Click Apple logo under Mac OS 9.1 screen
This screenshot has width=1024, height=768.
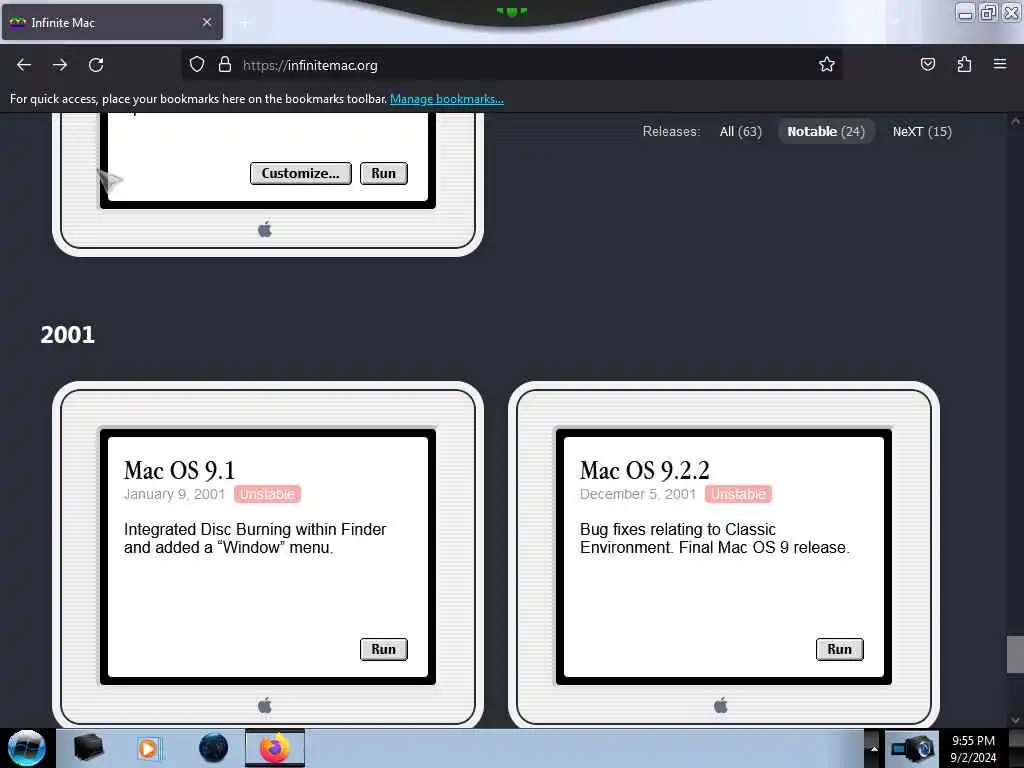tap(265, 705)
